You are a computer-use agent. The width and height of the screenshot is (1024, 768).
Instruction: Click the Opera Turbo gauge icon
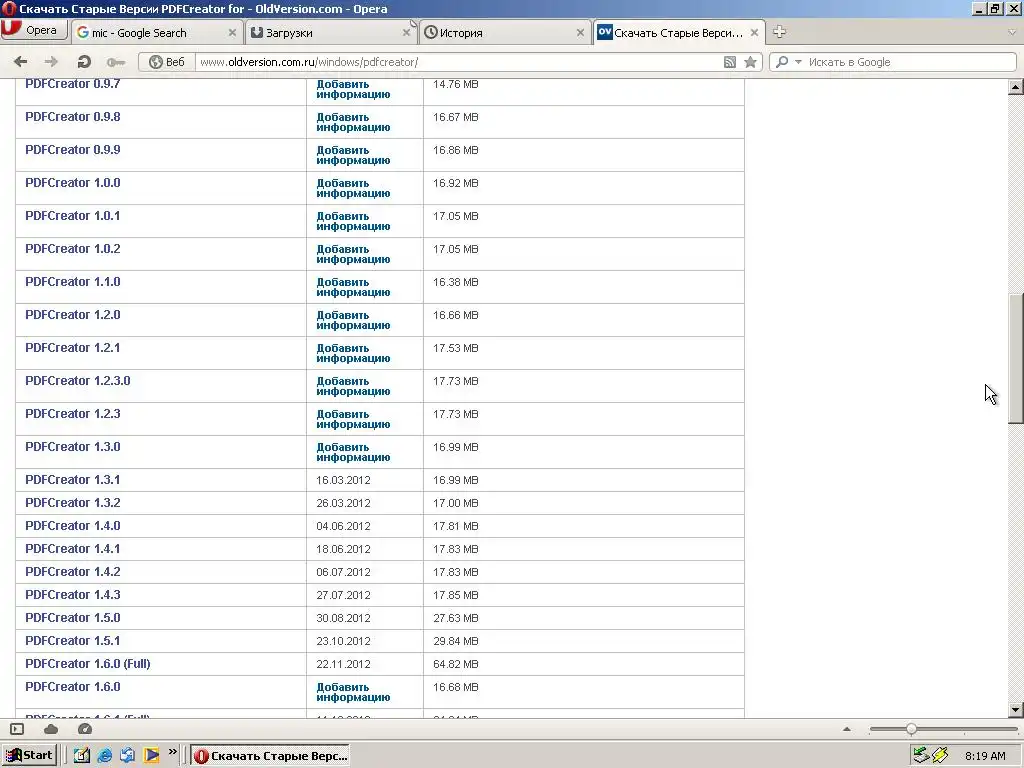click(85, 729)
